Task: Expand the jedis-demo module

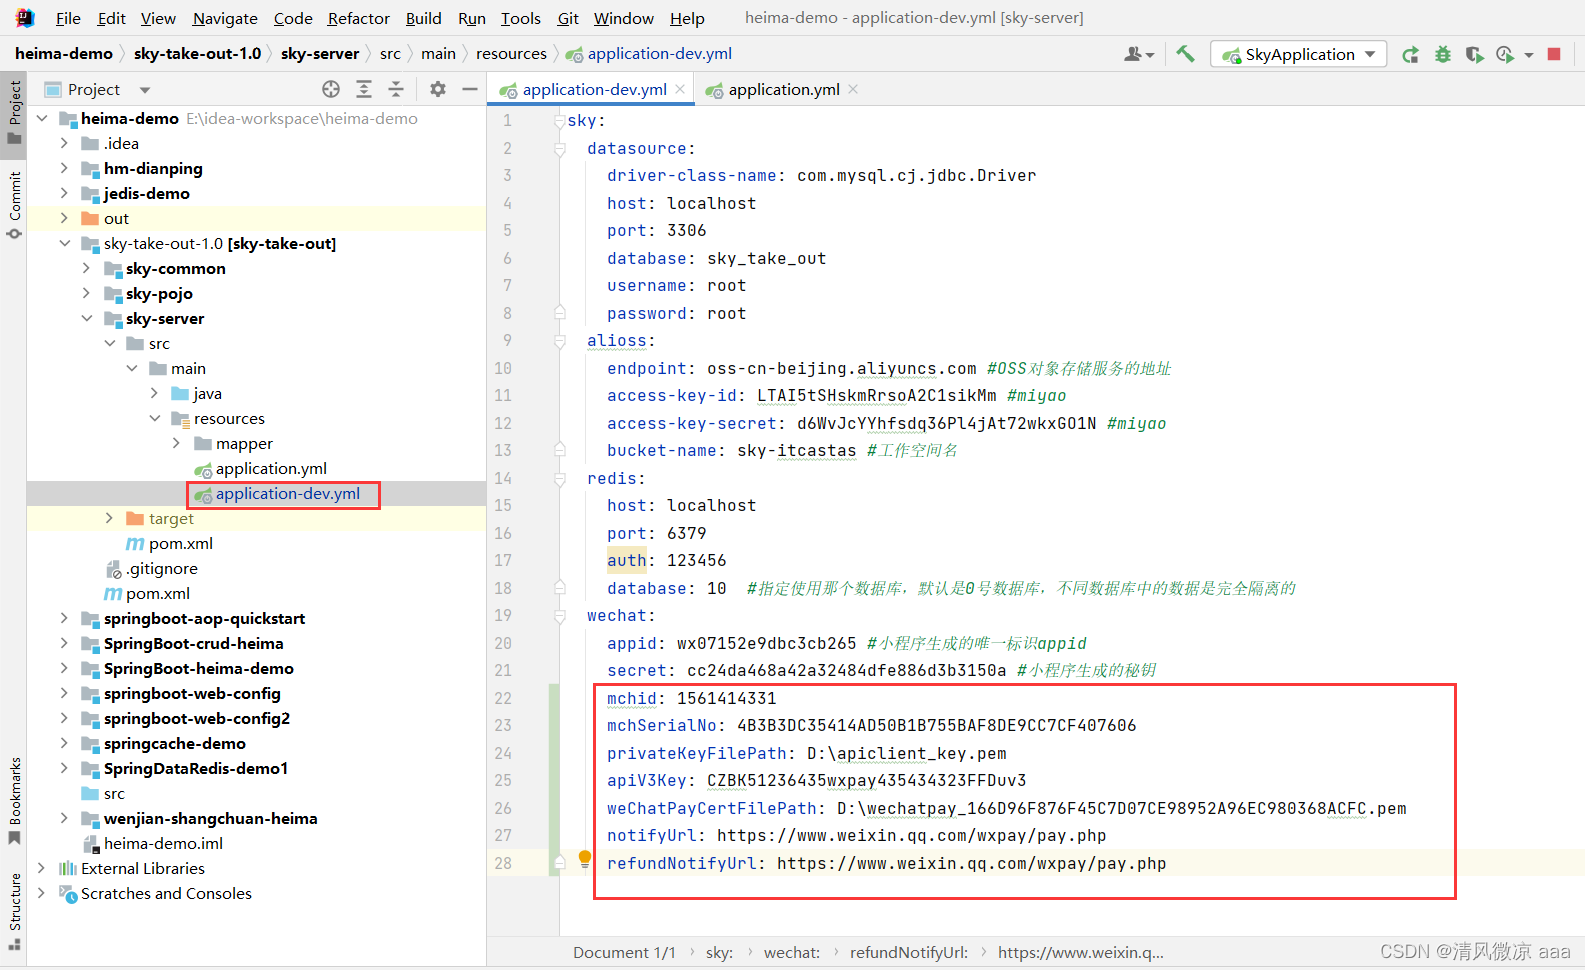Action: (64, 193)
